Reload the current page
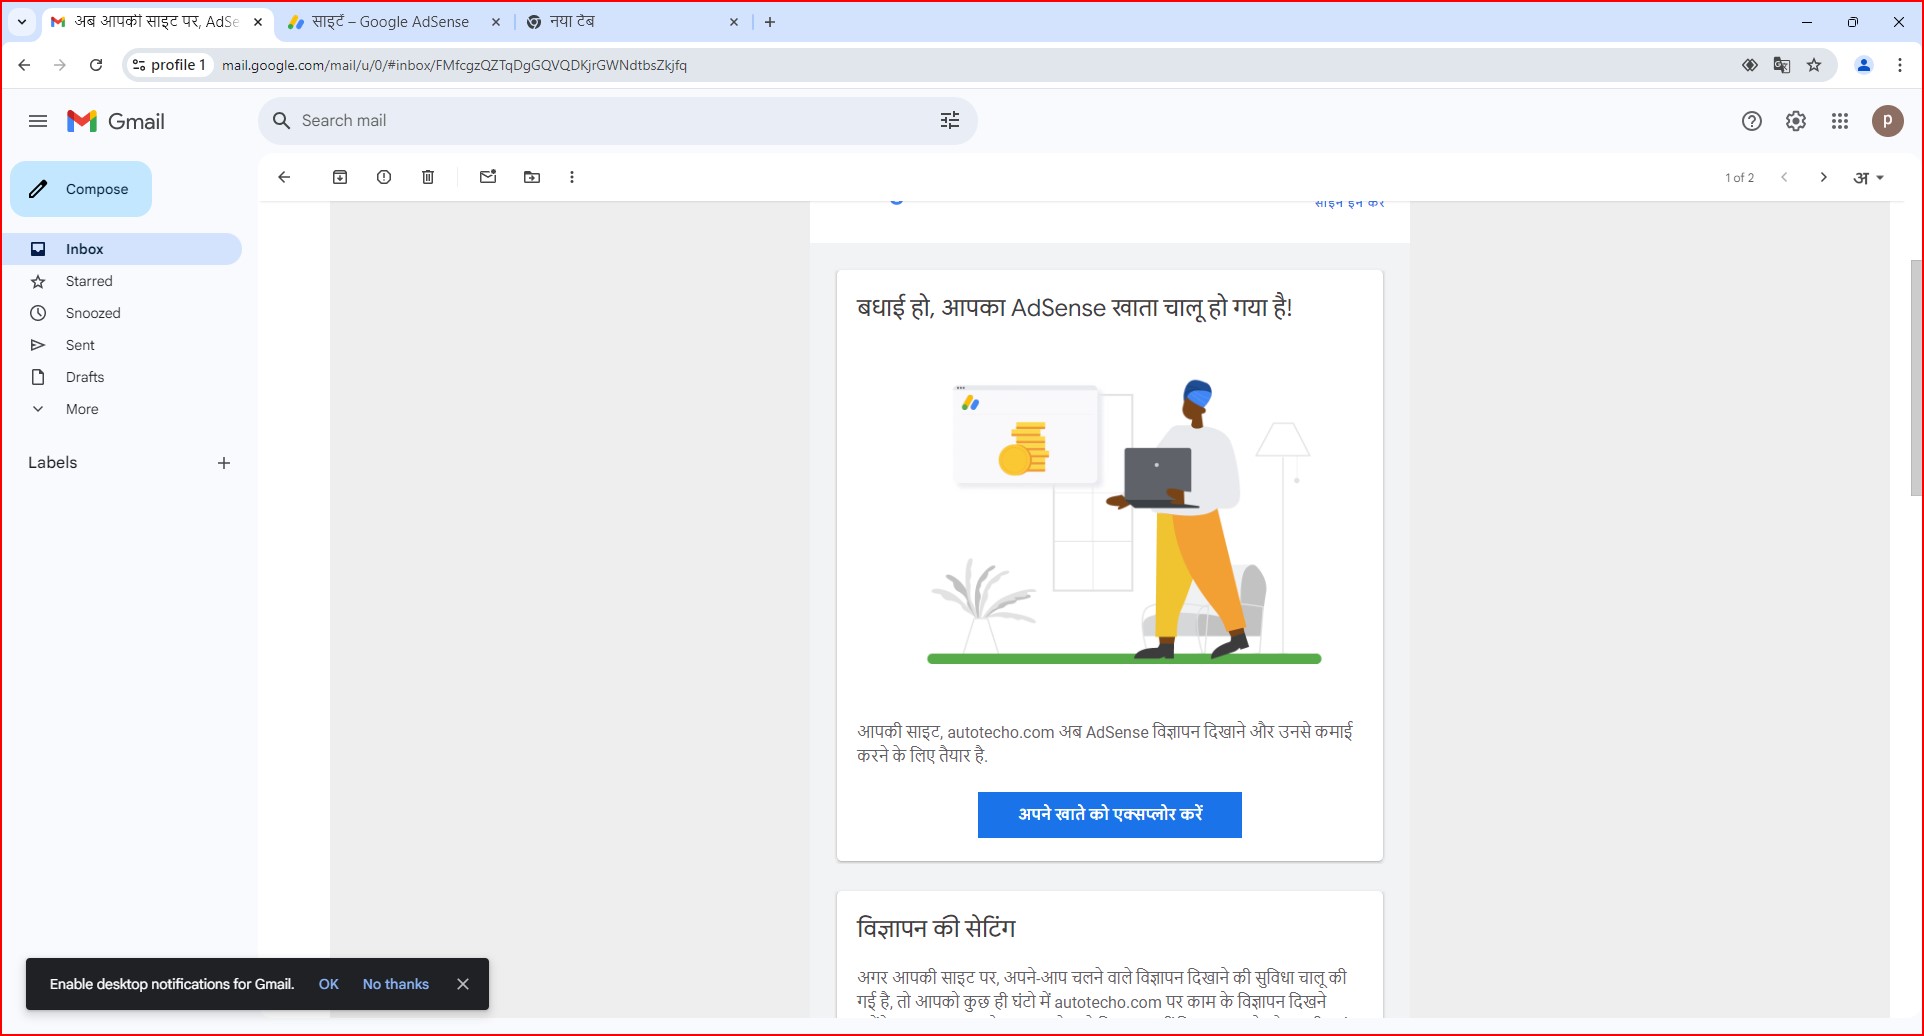Screen dimensions: 1924x1036 [x=96, y=65]
